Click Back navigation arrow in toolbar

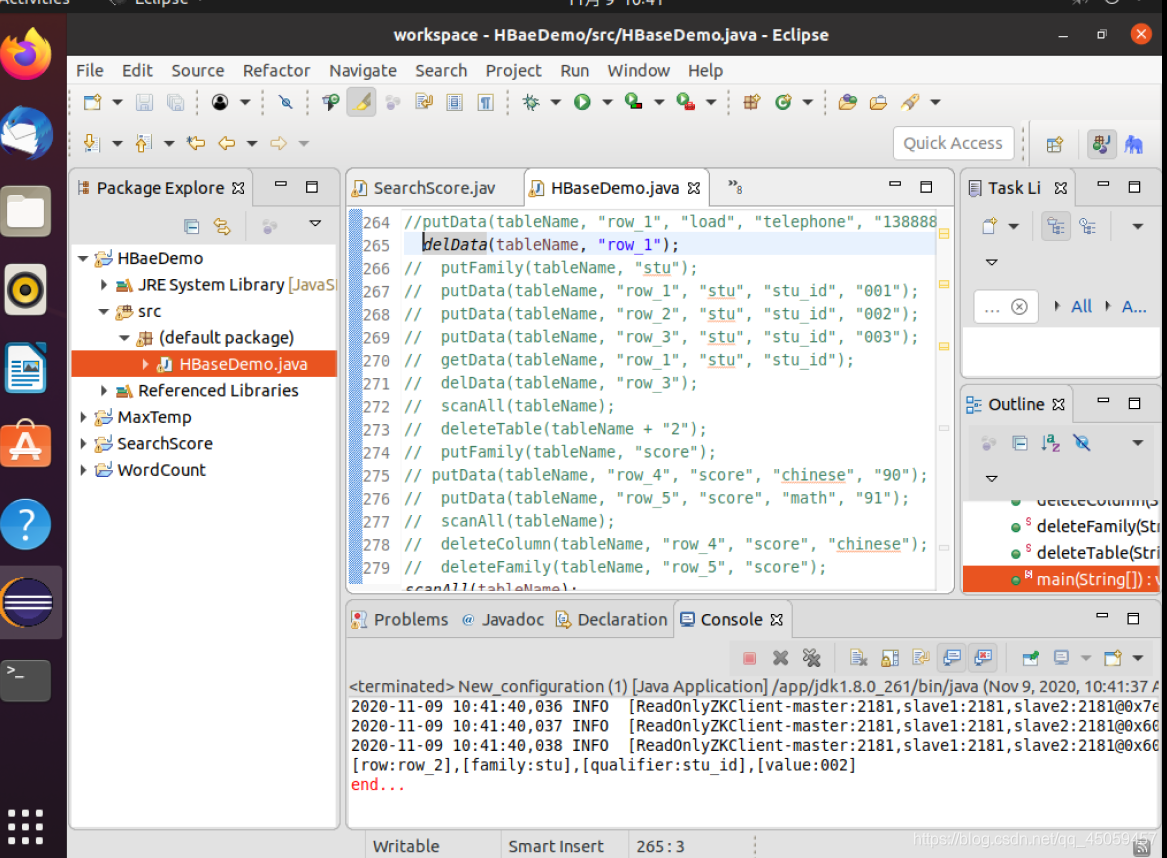pos(226,143)
